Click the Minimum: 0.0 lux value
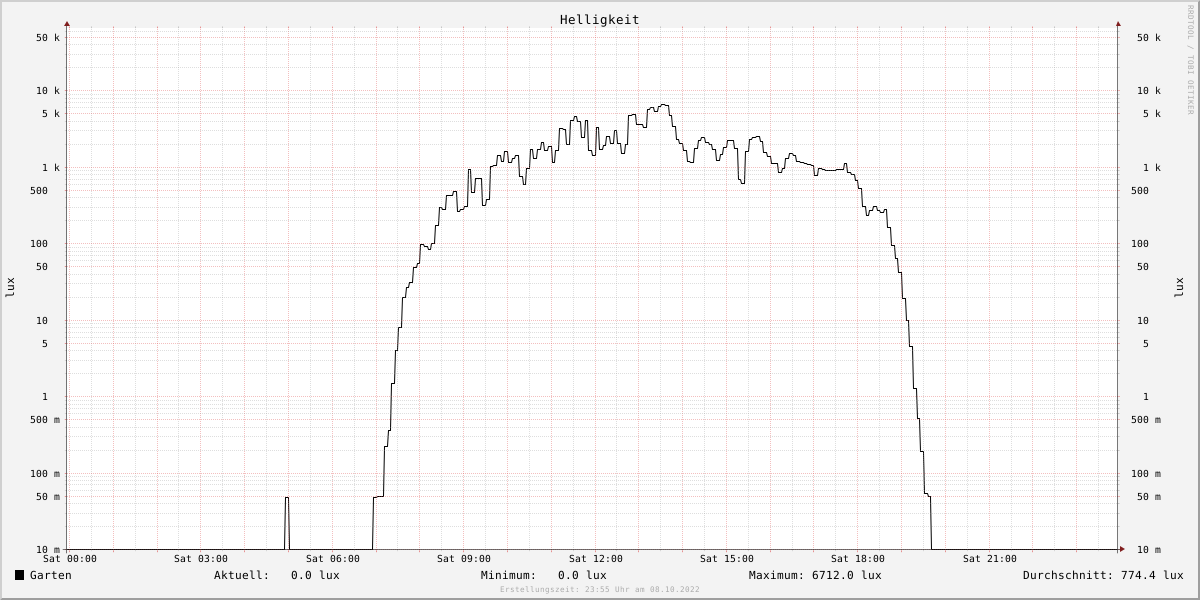Image resolution: width=1200 pixels, height=600 pixels. point(544,575)
